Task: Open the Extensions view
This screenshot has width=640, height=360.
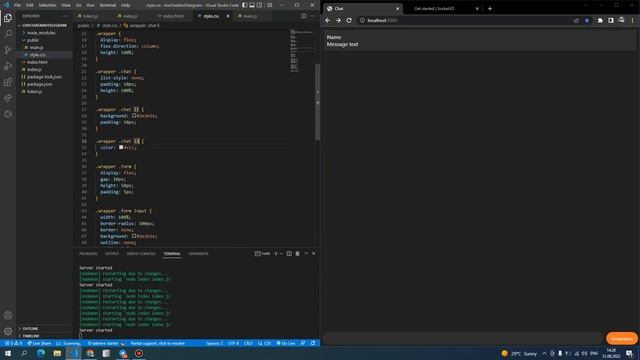Action: pos(8,82)
